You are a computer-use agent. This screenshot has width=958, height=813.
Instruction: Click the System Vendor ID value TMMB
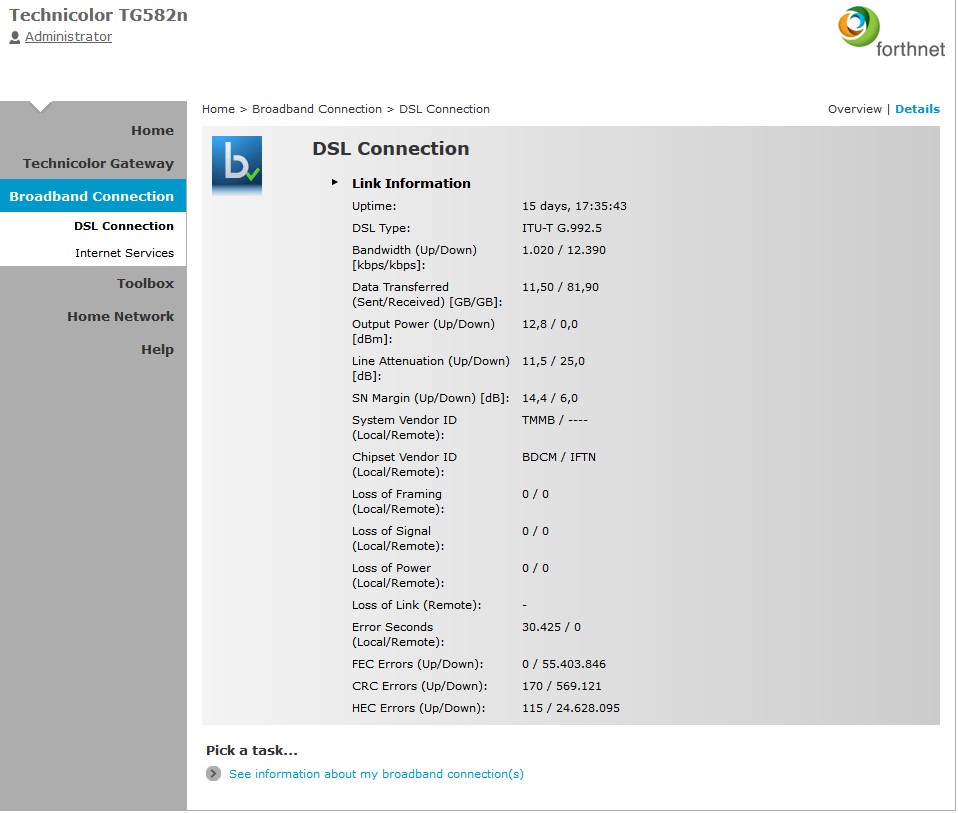pos(538,420)
